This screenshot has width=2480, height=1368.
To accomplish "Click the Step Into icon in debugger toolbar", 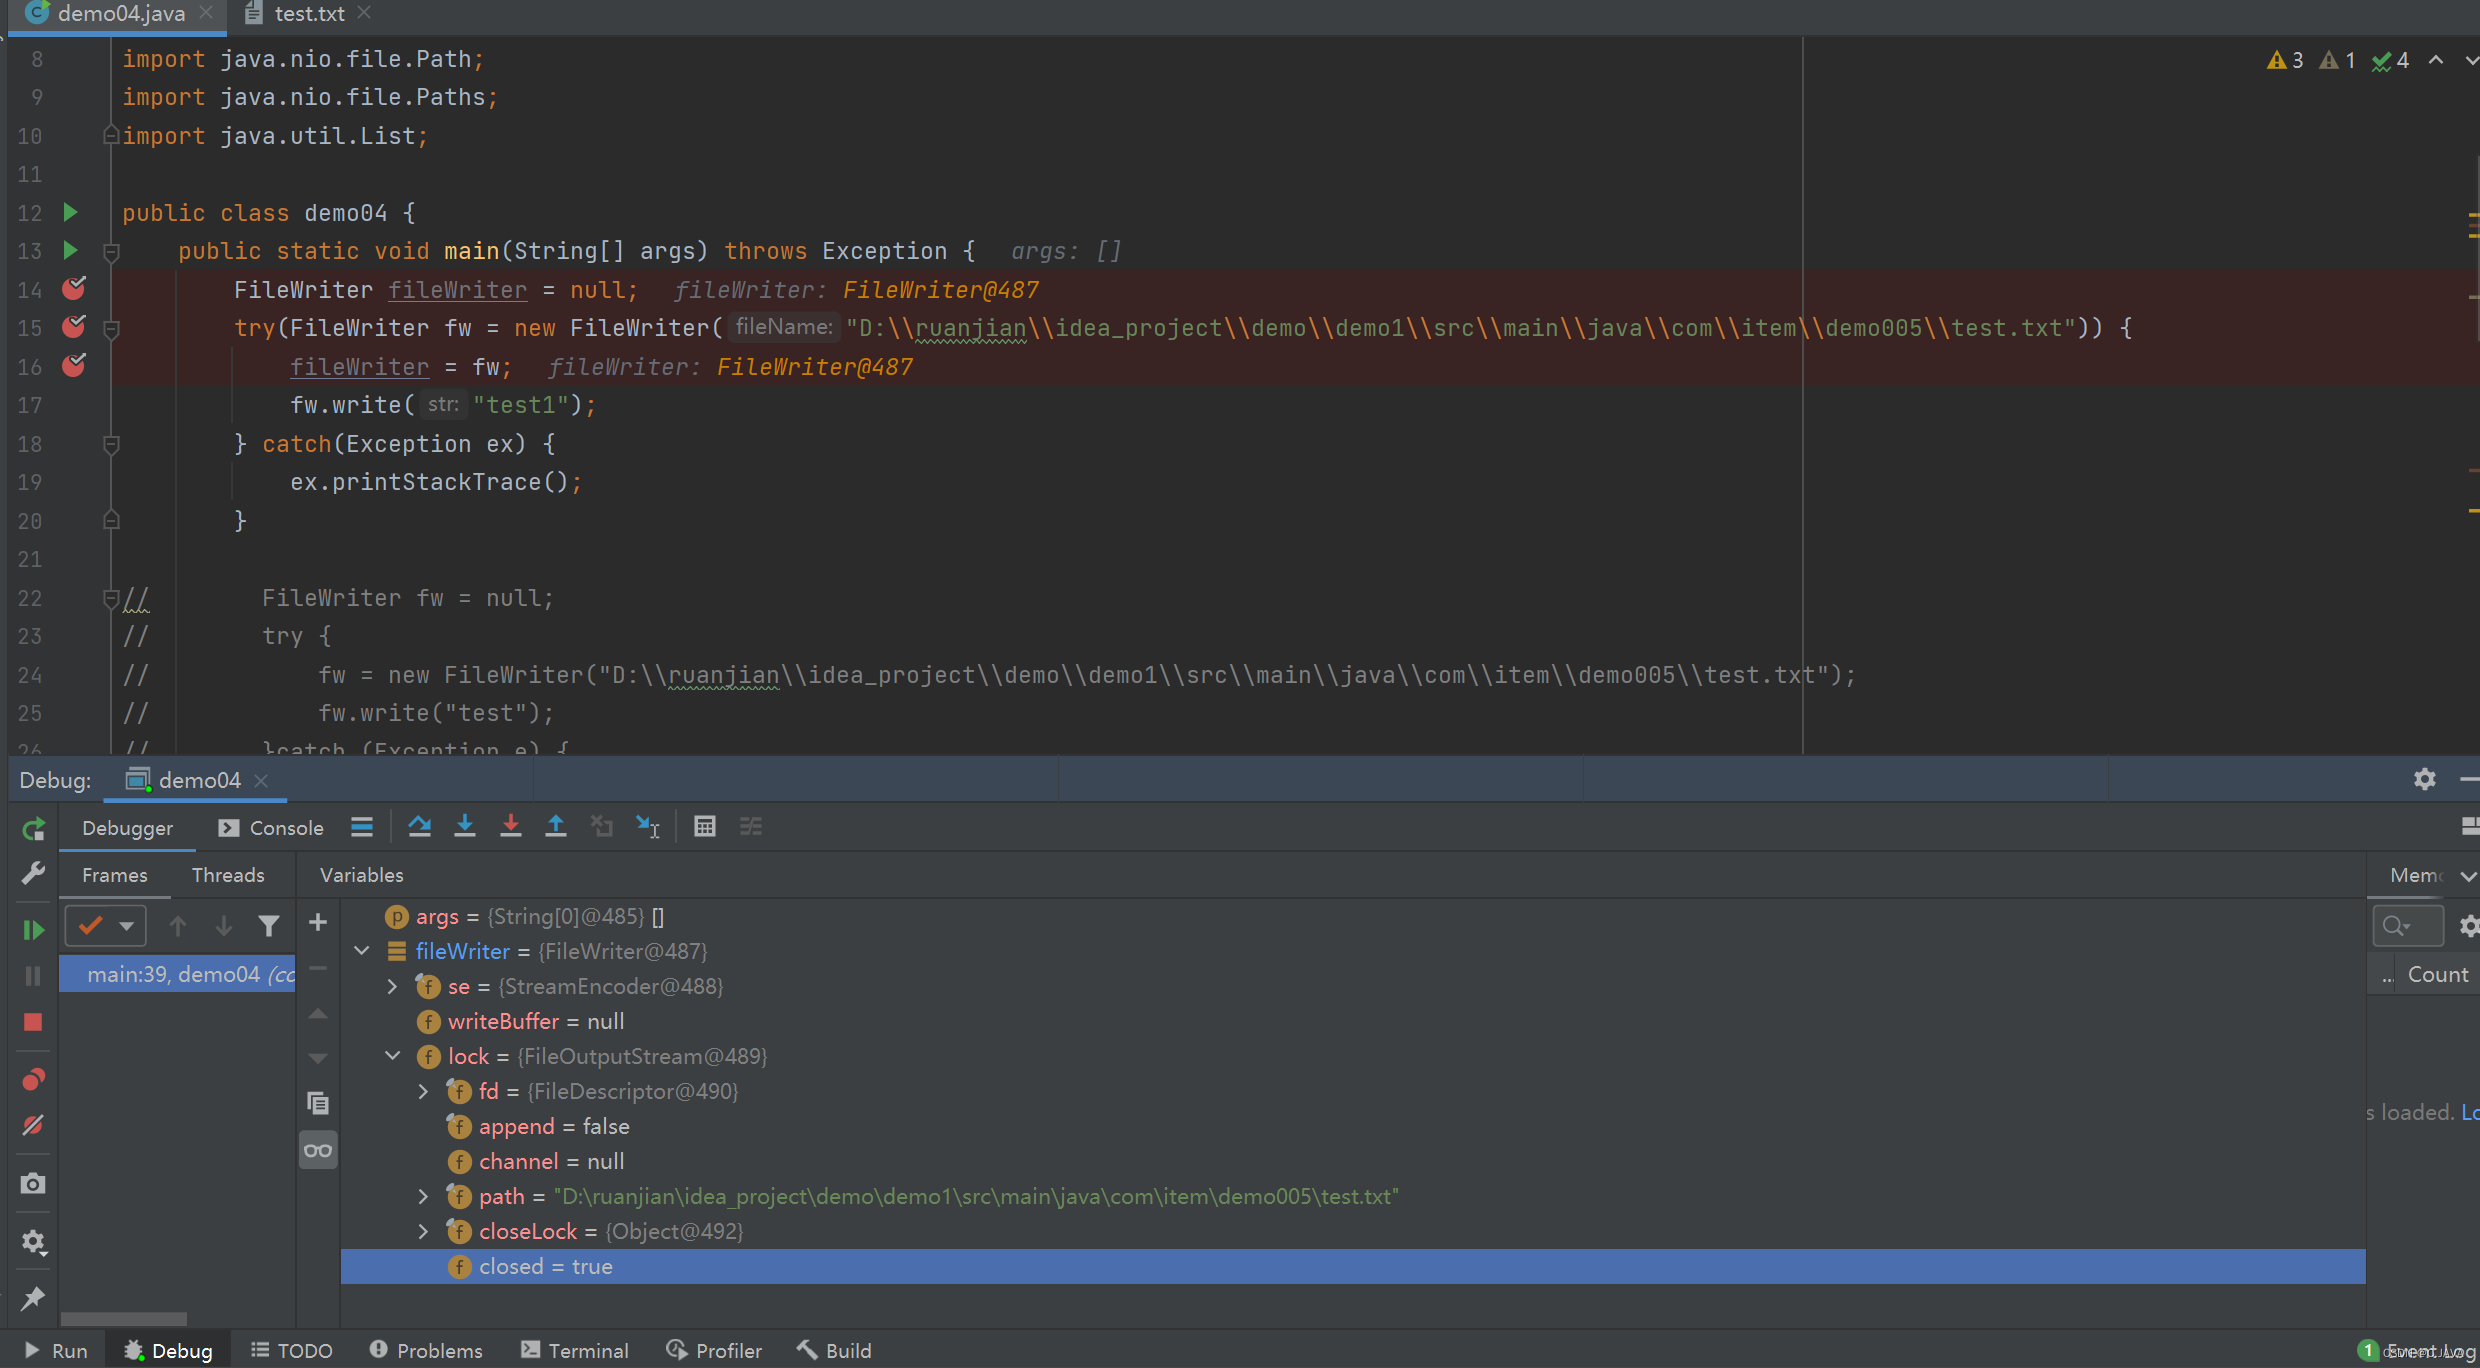I will (x=465, y=826).
